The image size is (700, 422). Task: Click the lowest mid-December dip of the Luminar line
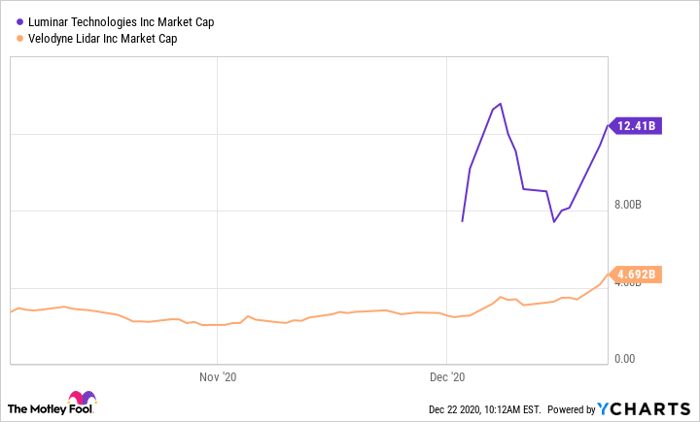pyautogui.click(x=554, y=222)
